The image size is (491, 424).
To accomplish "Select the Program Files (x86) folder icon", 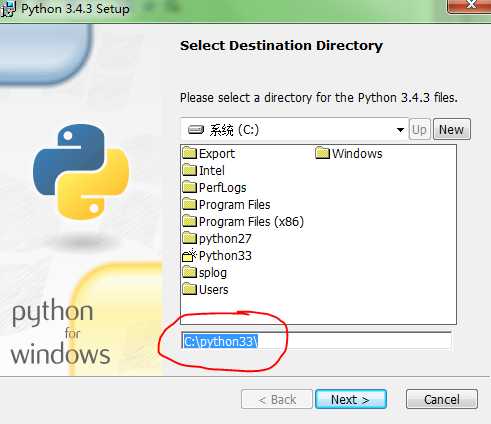I will [190, 221].
